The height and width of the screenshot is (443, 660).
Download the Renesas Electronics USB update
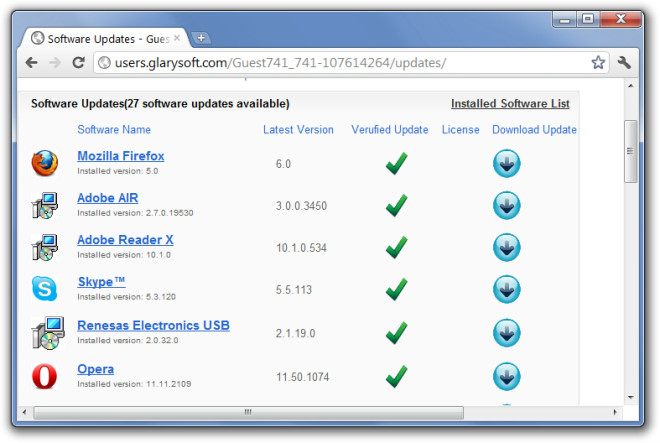[507, 333]
